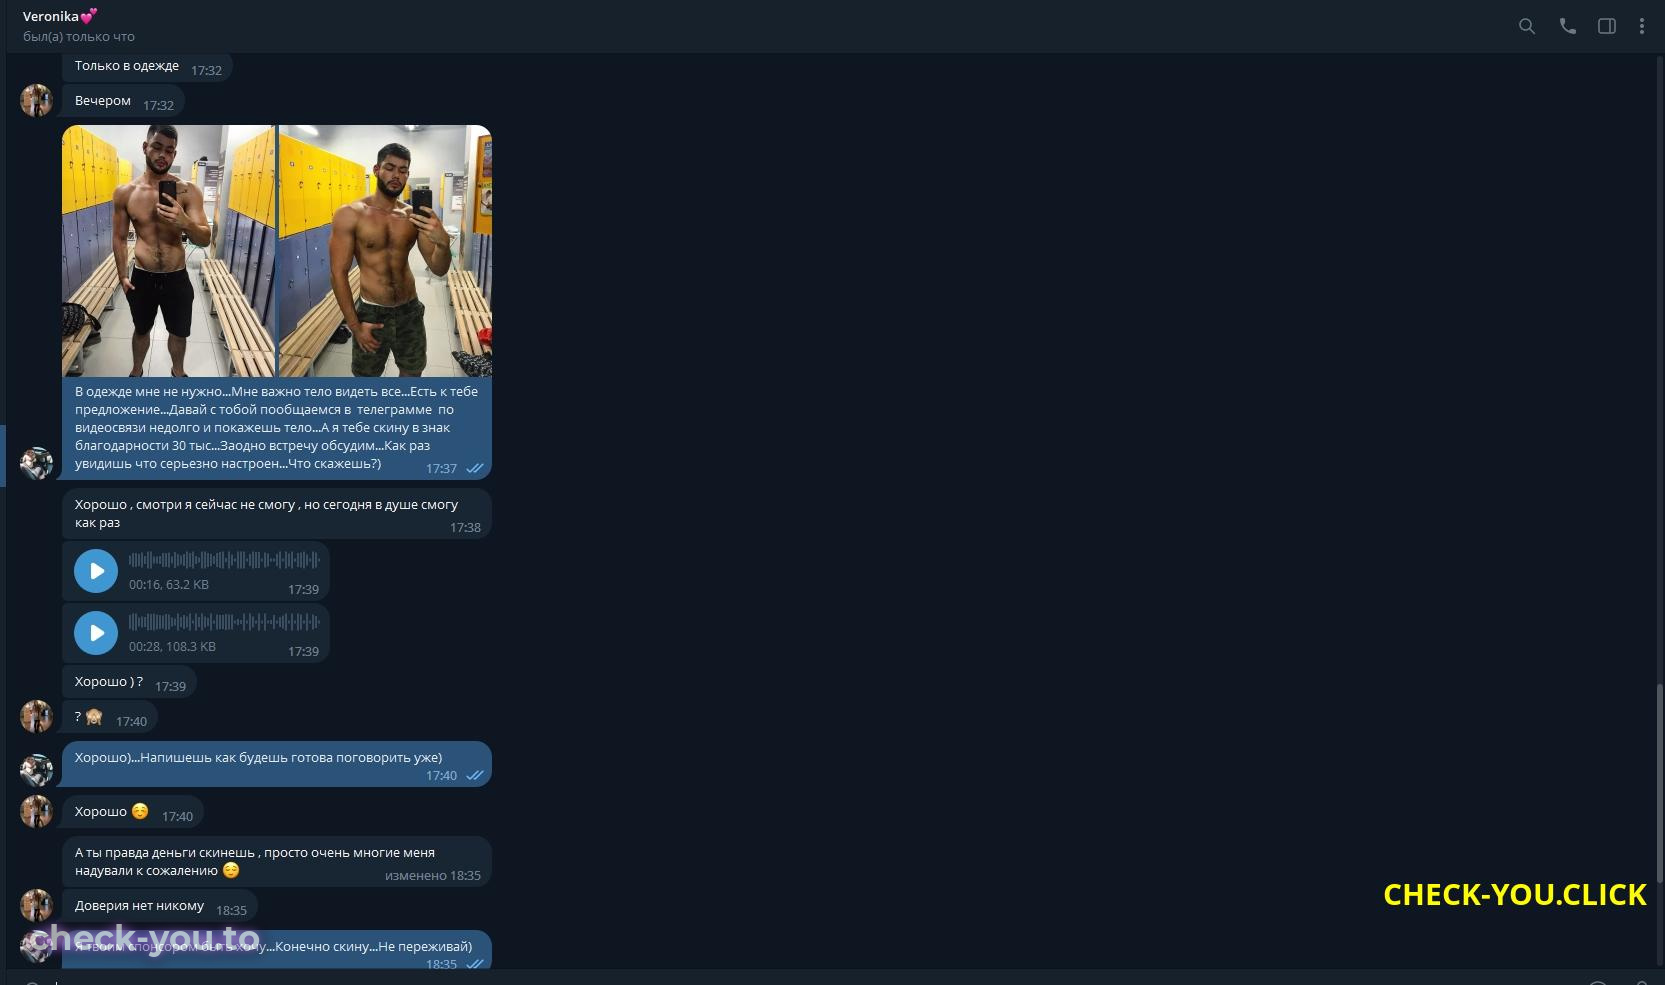This screenshot has height=985, width=1665.
Task: Open search in chat
Action: pos(1526,27)
